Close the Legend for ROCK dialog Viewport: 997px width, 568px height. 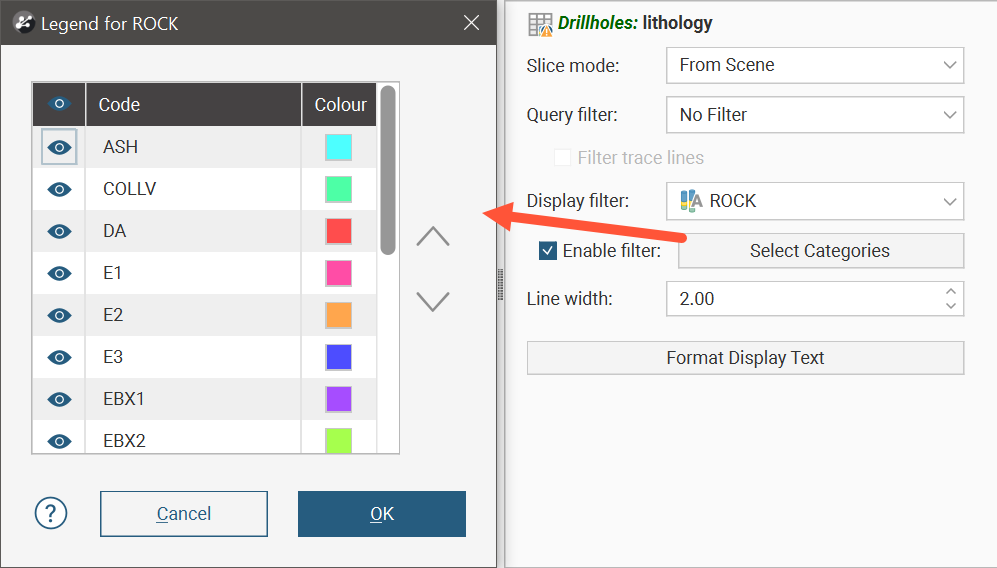click(471, 23)
